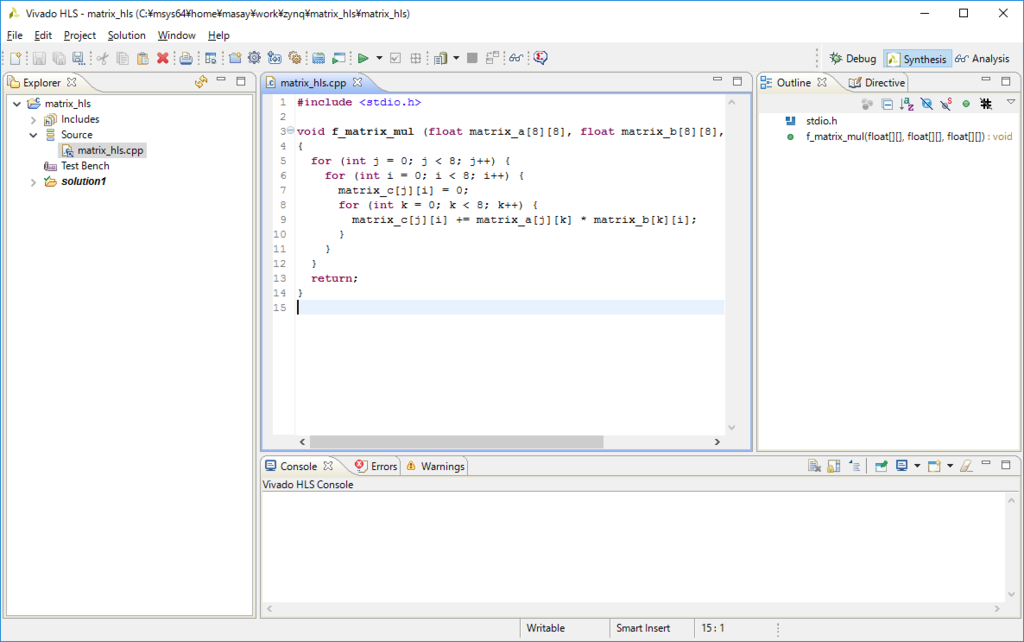Toggle Scroll Lock in console toolbar

tap(833, 466)
